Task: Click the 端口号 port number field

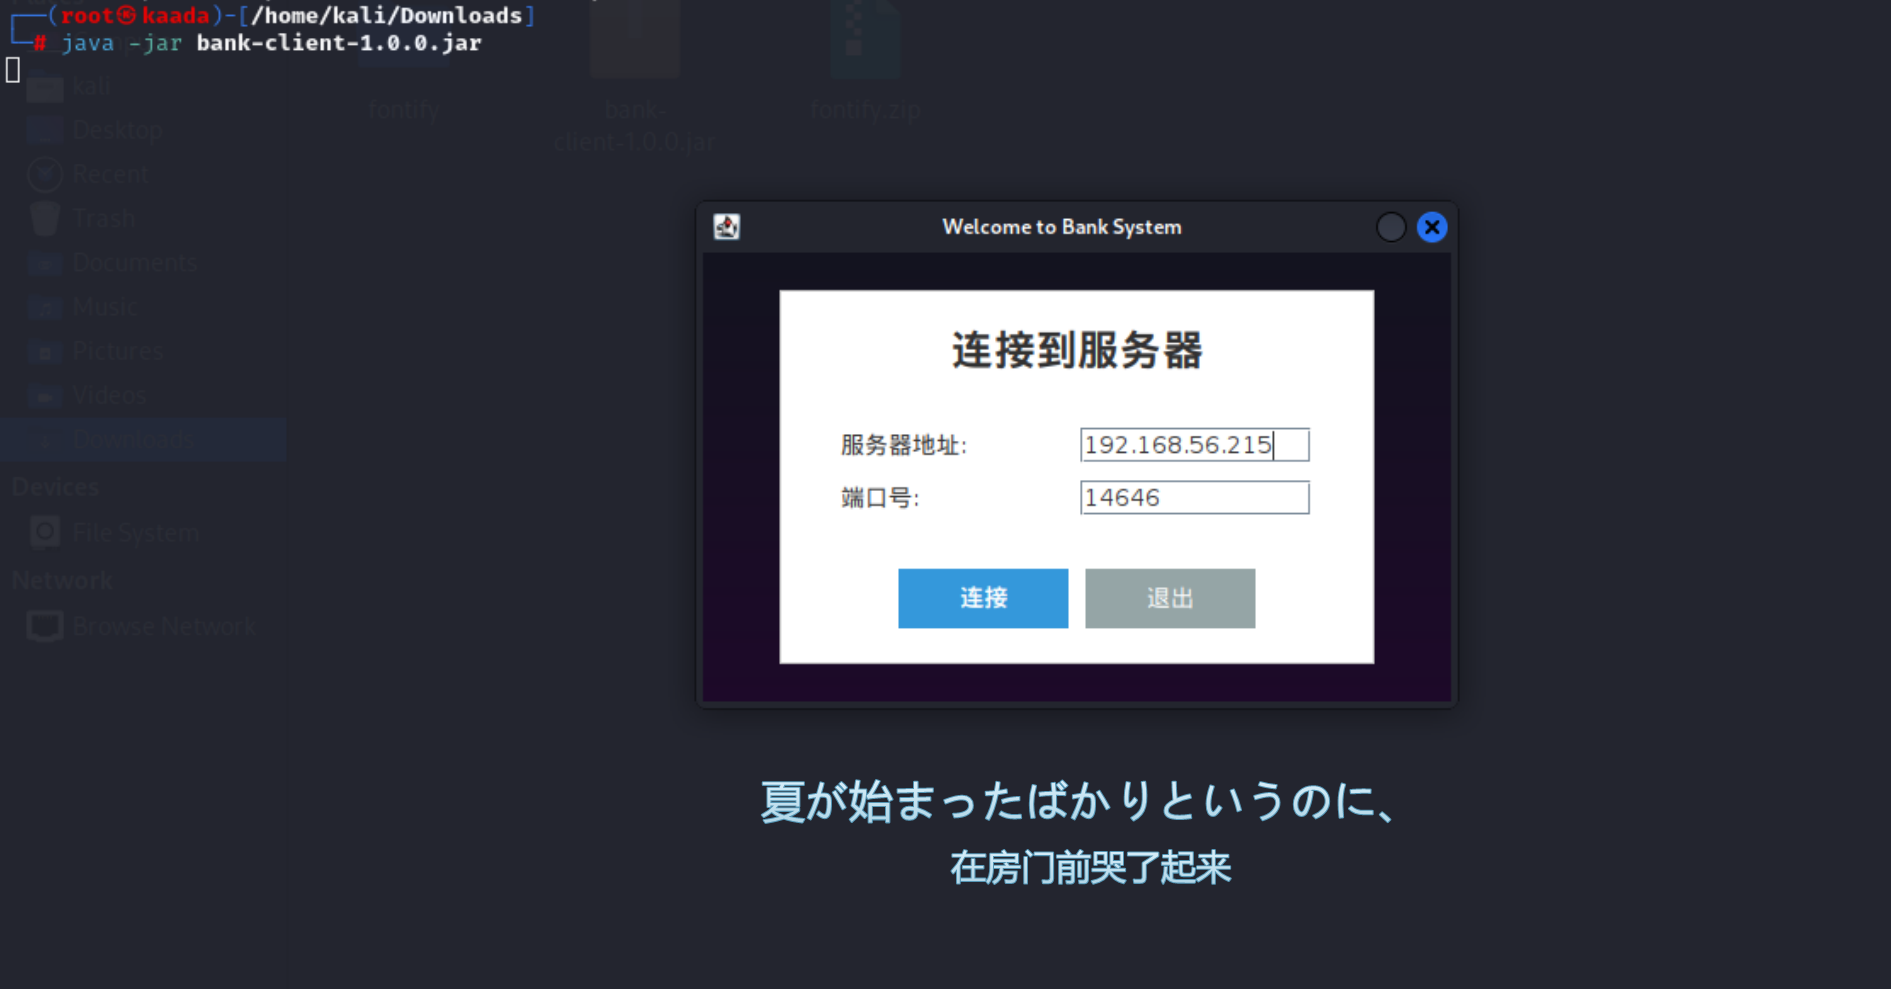Action: (x=1193, y=498)
